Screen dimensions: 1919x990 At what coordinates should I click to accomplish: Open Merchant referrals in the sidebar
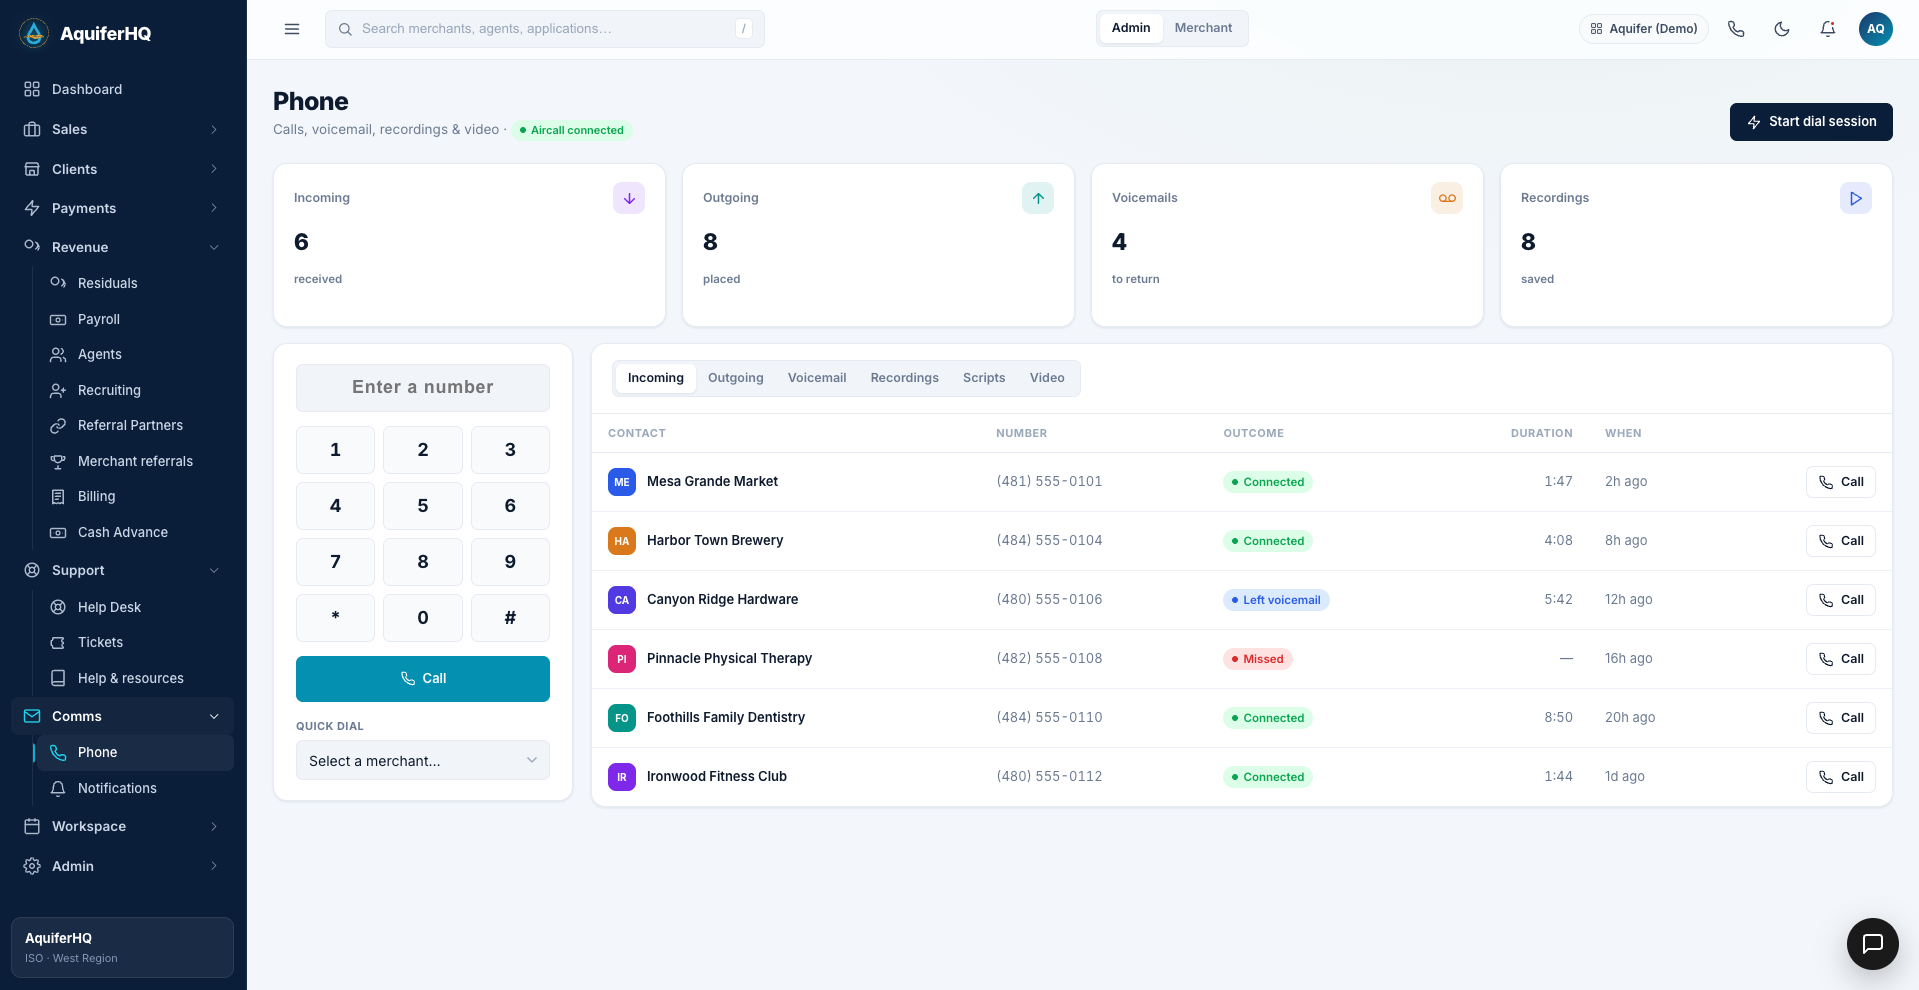(134, 461)
